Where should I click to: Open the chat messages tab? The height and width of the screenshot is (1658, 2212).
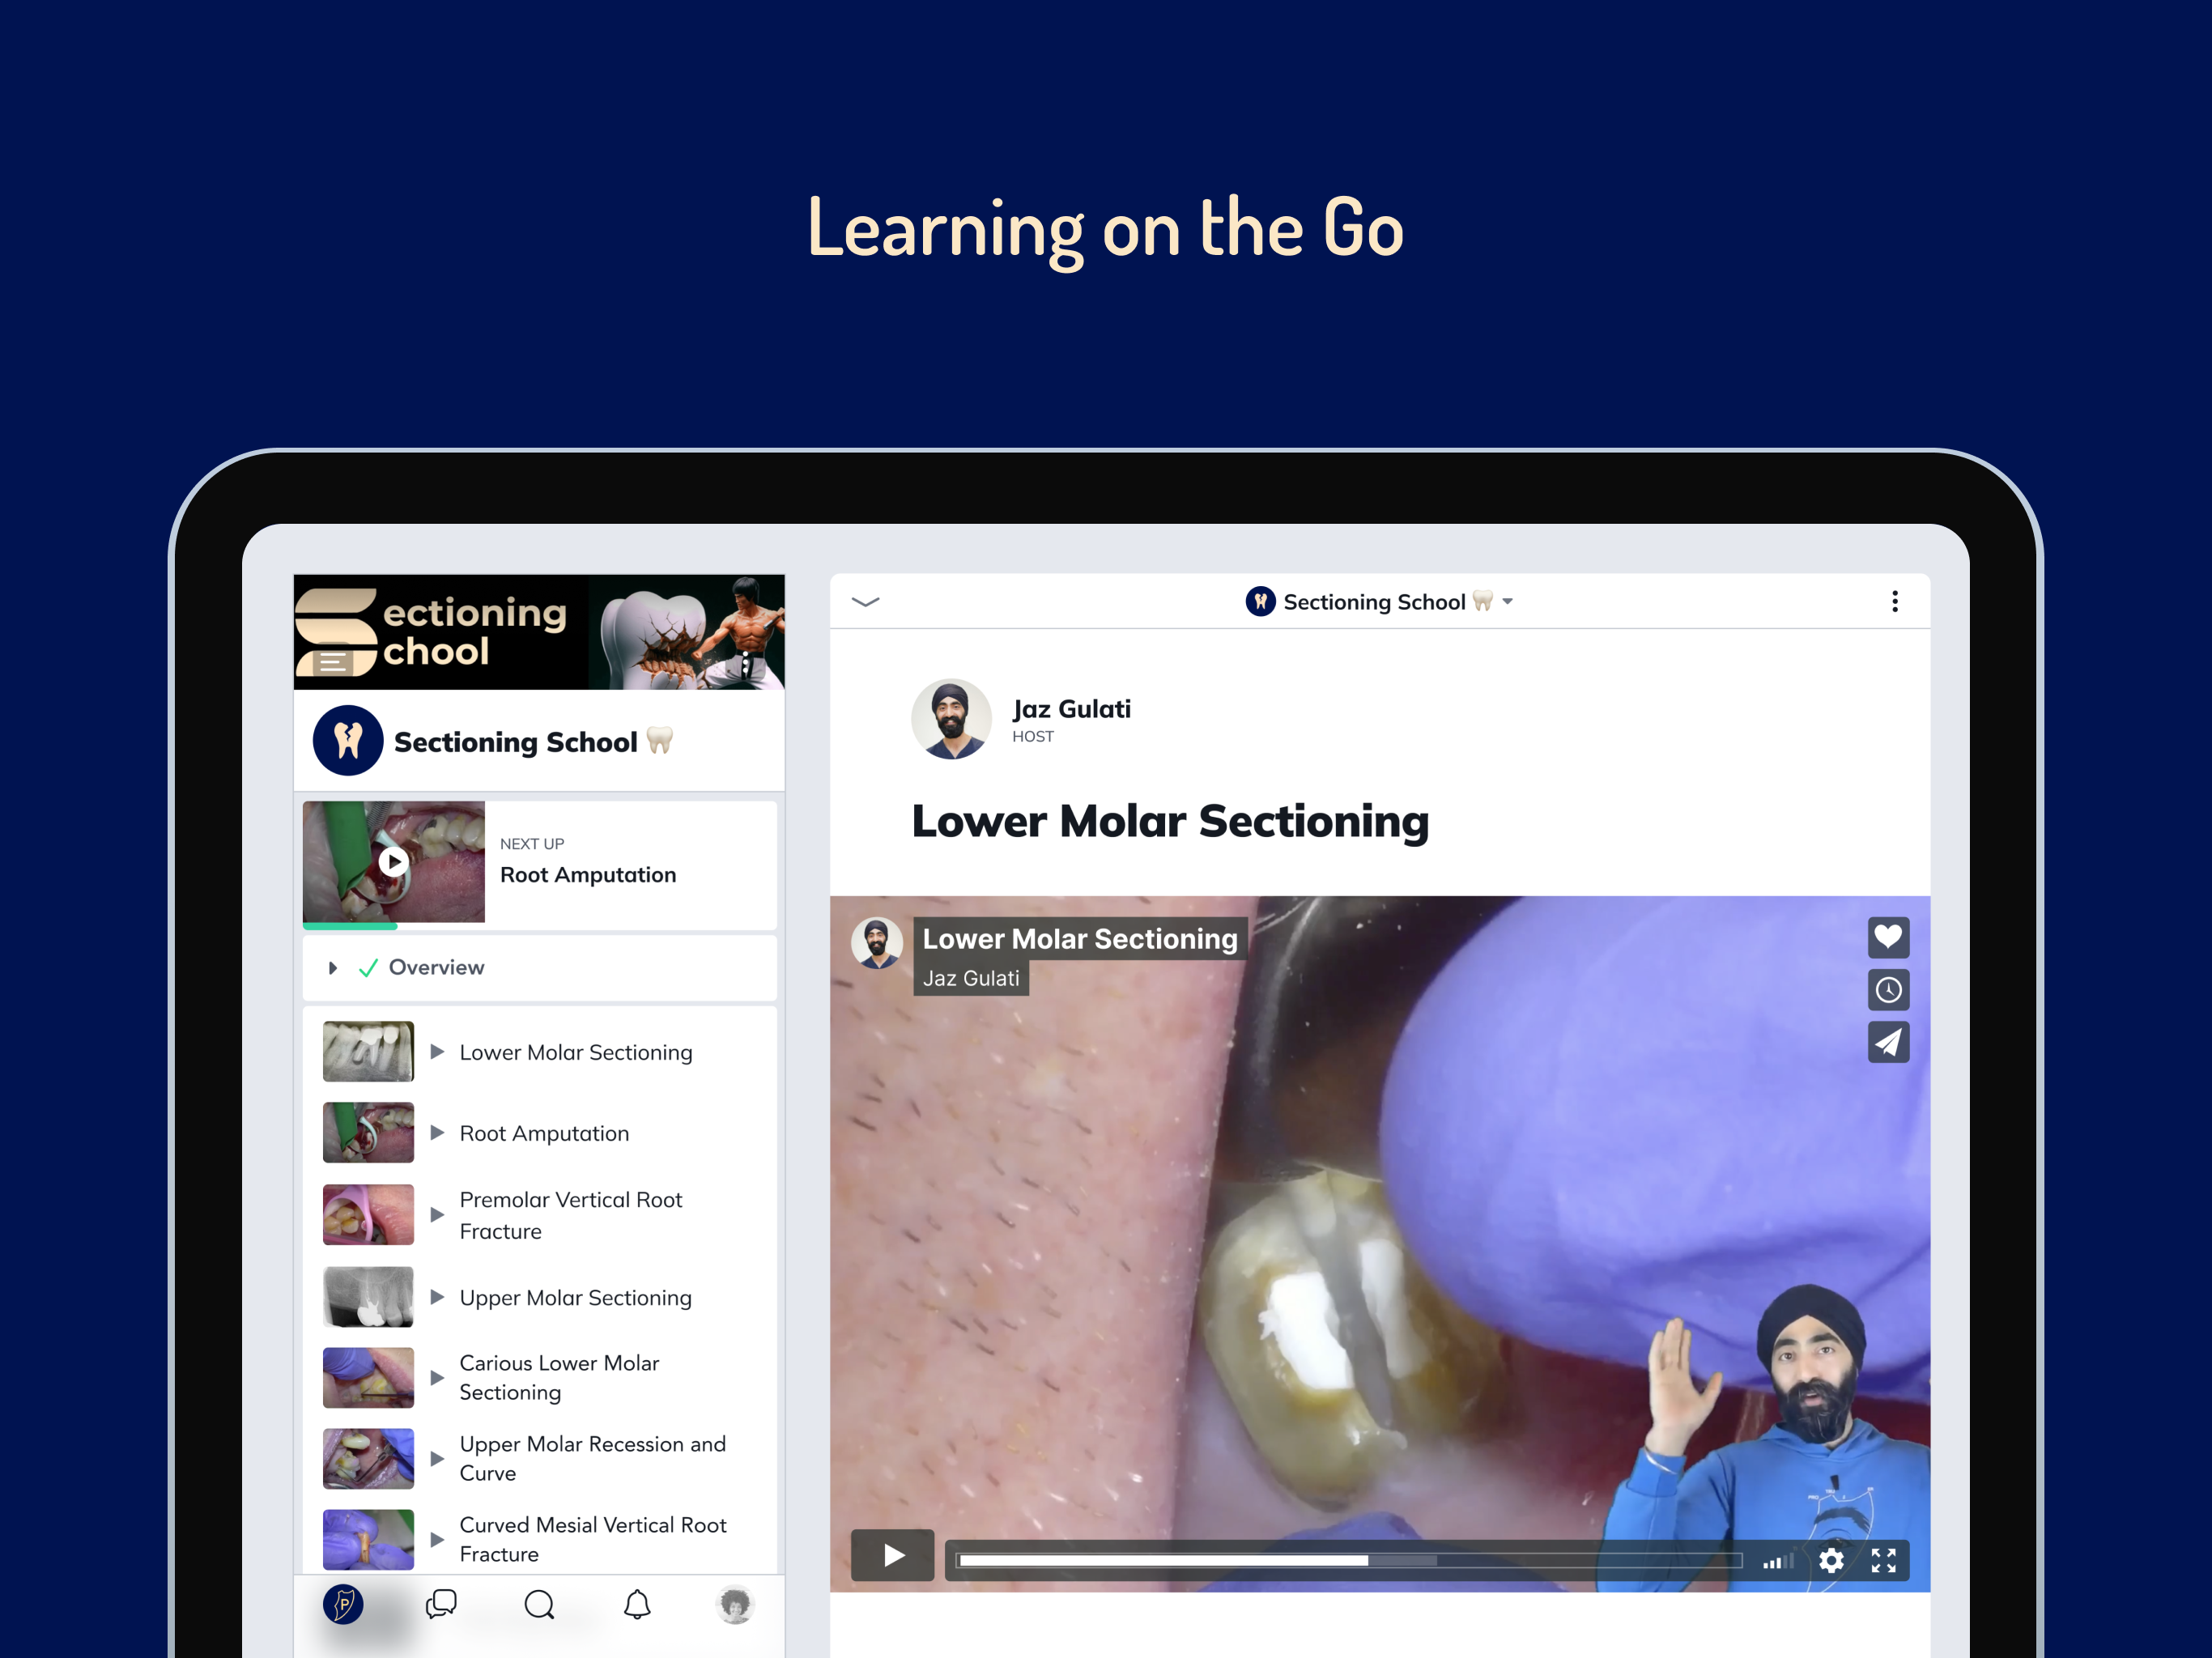pyautogui.click(x=441, y=1604)
